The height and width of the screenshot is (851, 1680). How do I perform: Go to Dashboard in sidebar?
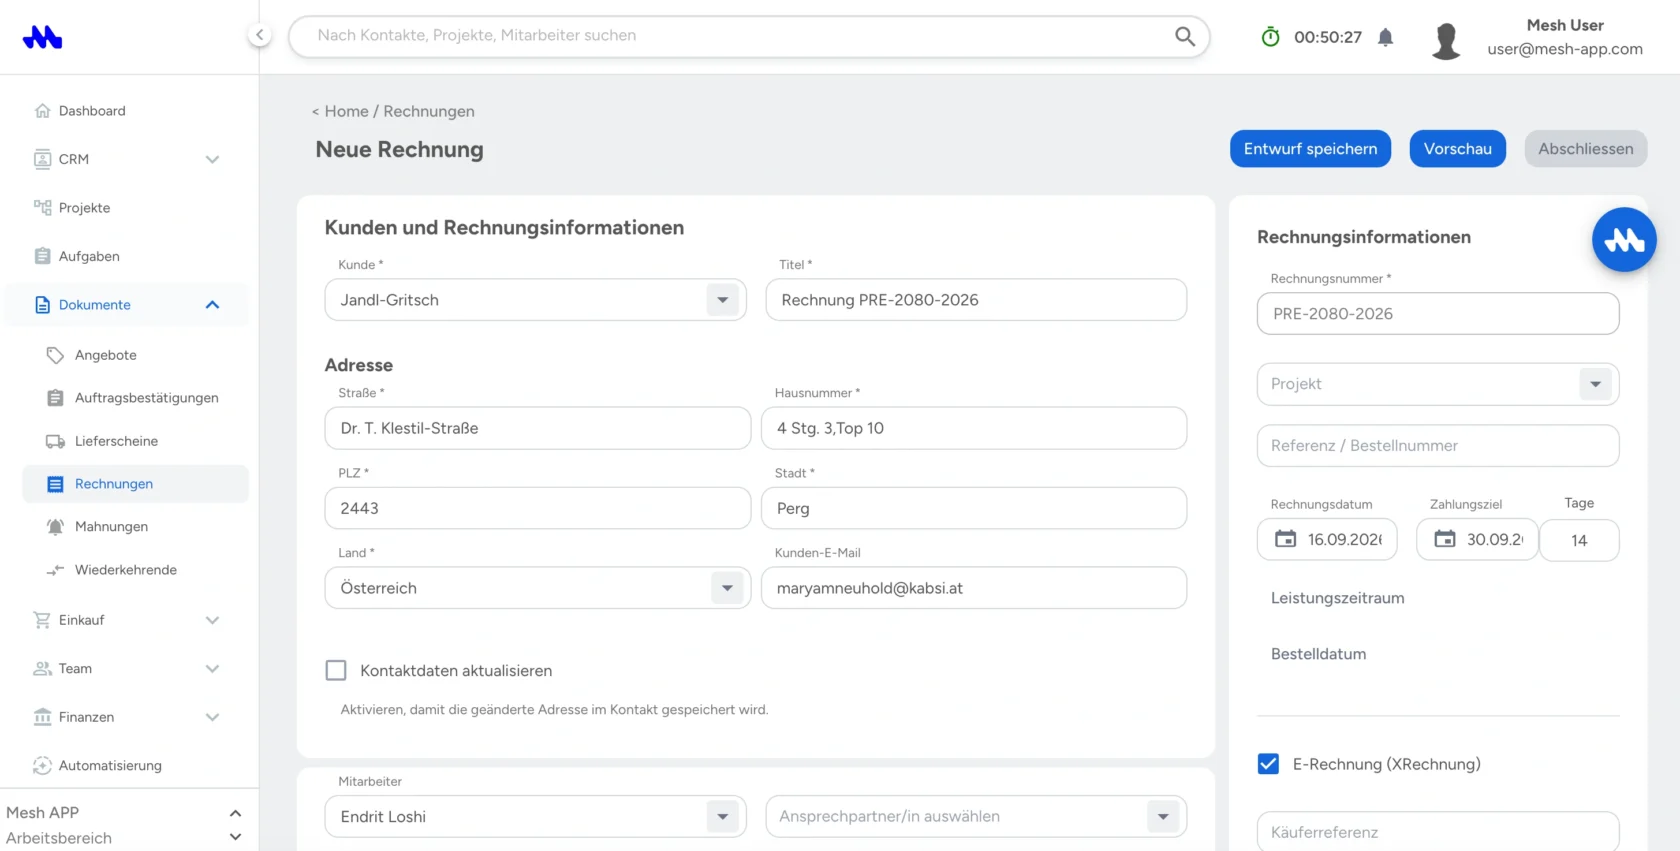click(92, 111)
